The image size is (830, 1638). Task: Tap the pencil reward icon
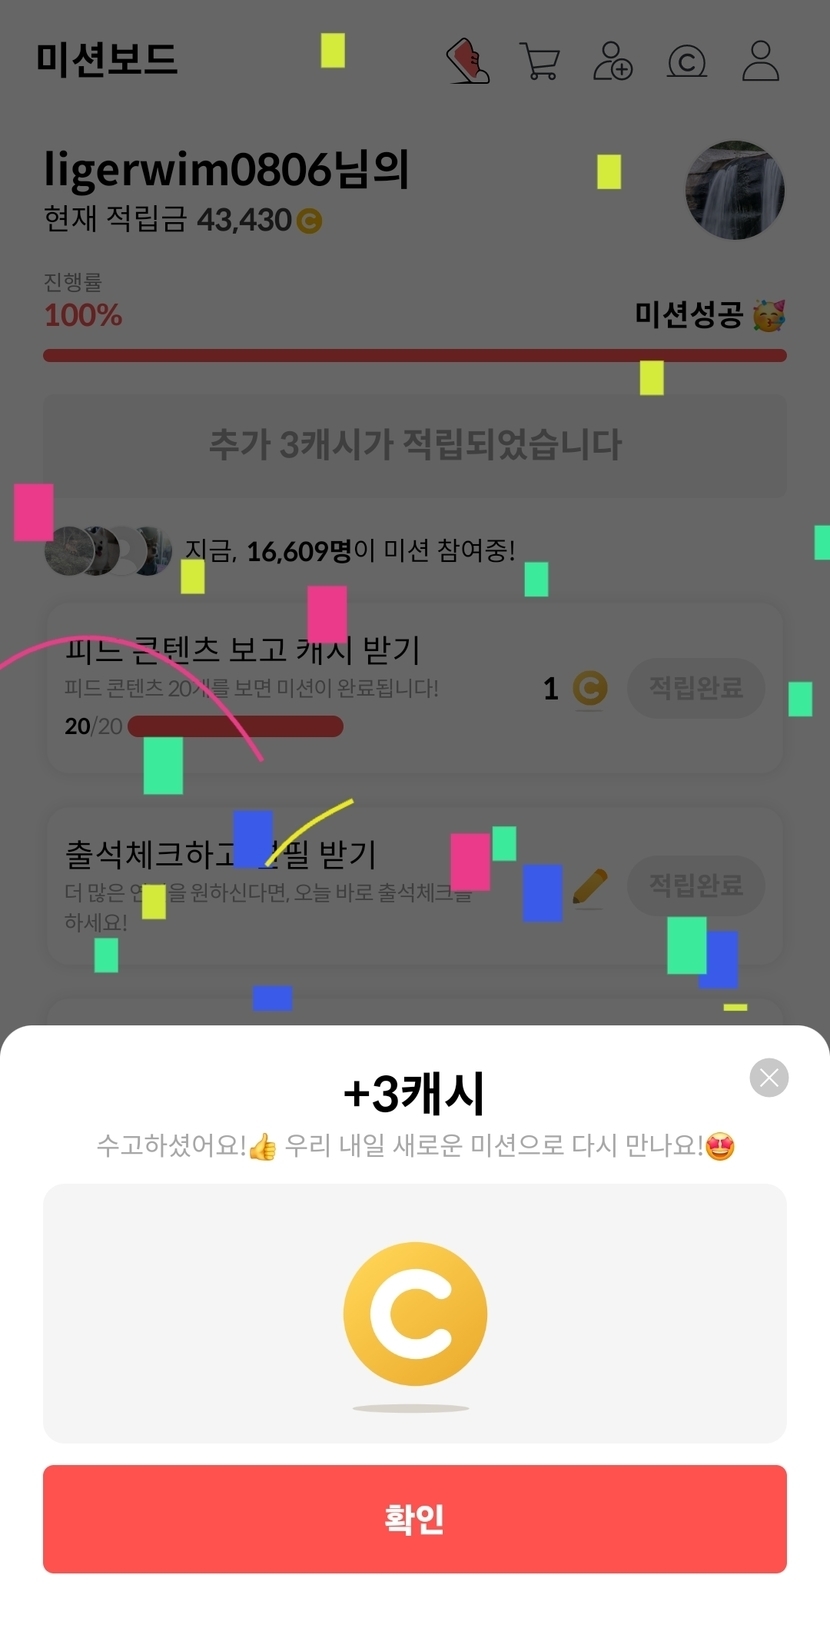tap(589, 886)
